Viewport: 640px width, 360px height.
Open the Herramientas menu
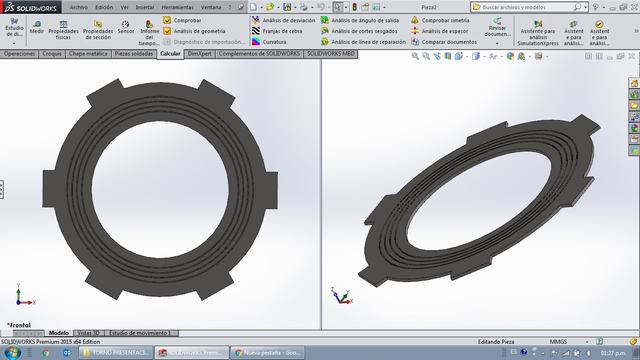pos(178,7)
